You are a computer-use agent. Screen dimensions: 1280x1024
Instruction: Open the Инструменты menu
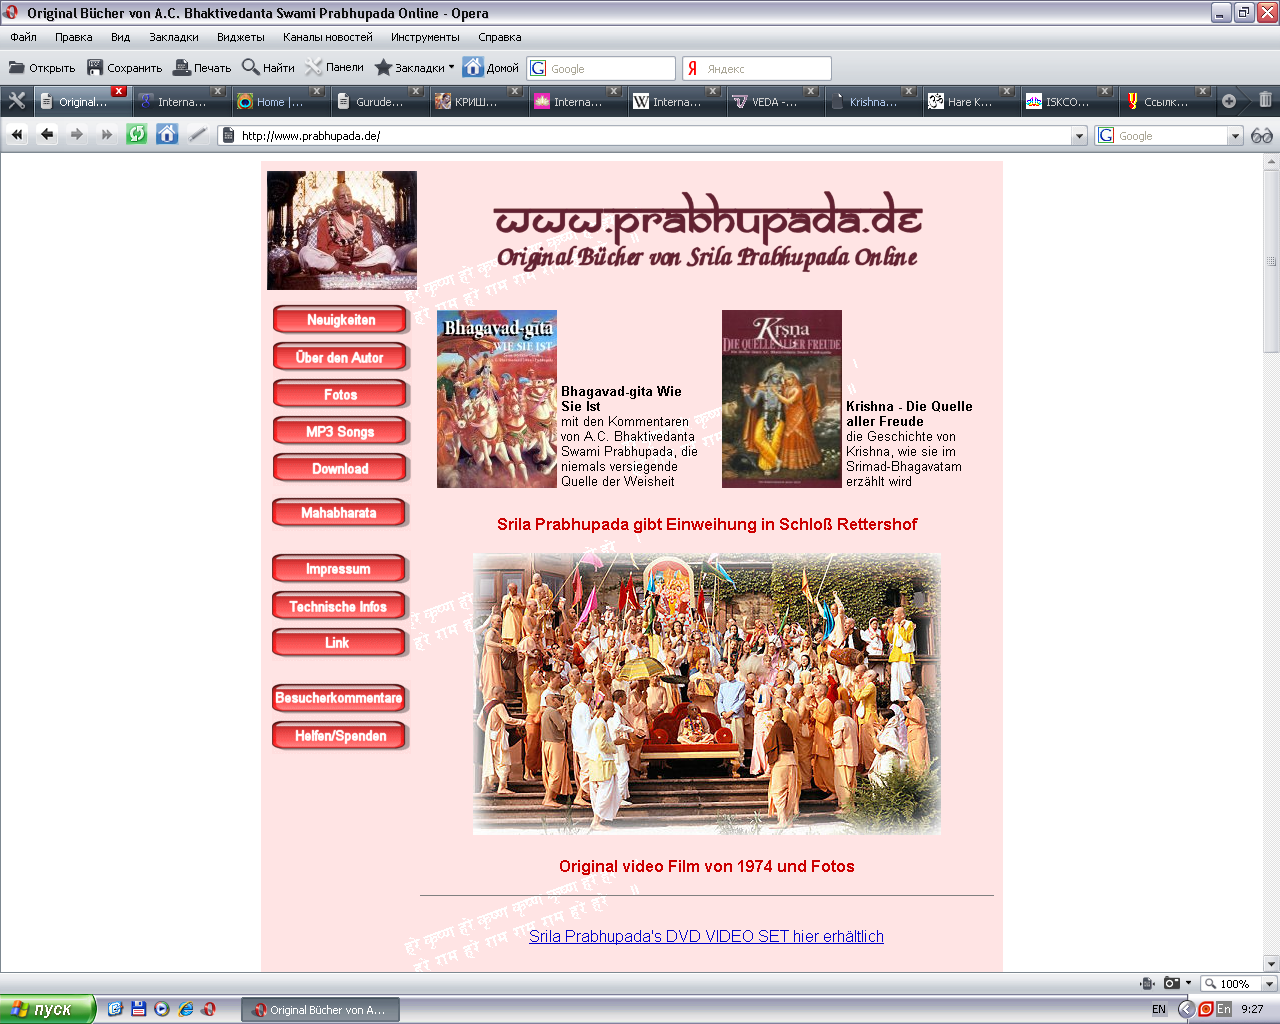[x=425, y=37]
